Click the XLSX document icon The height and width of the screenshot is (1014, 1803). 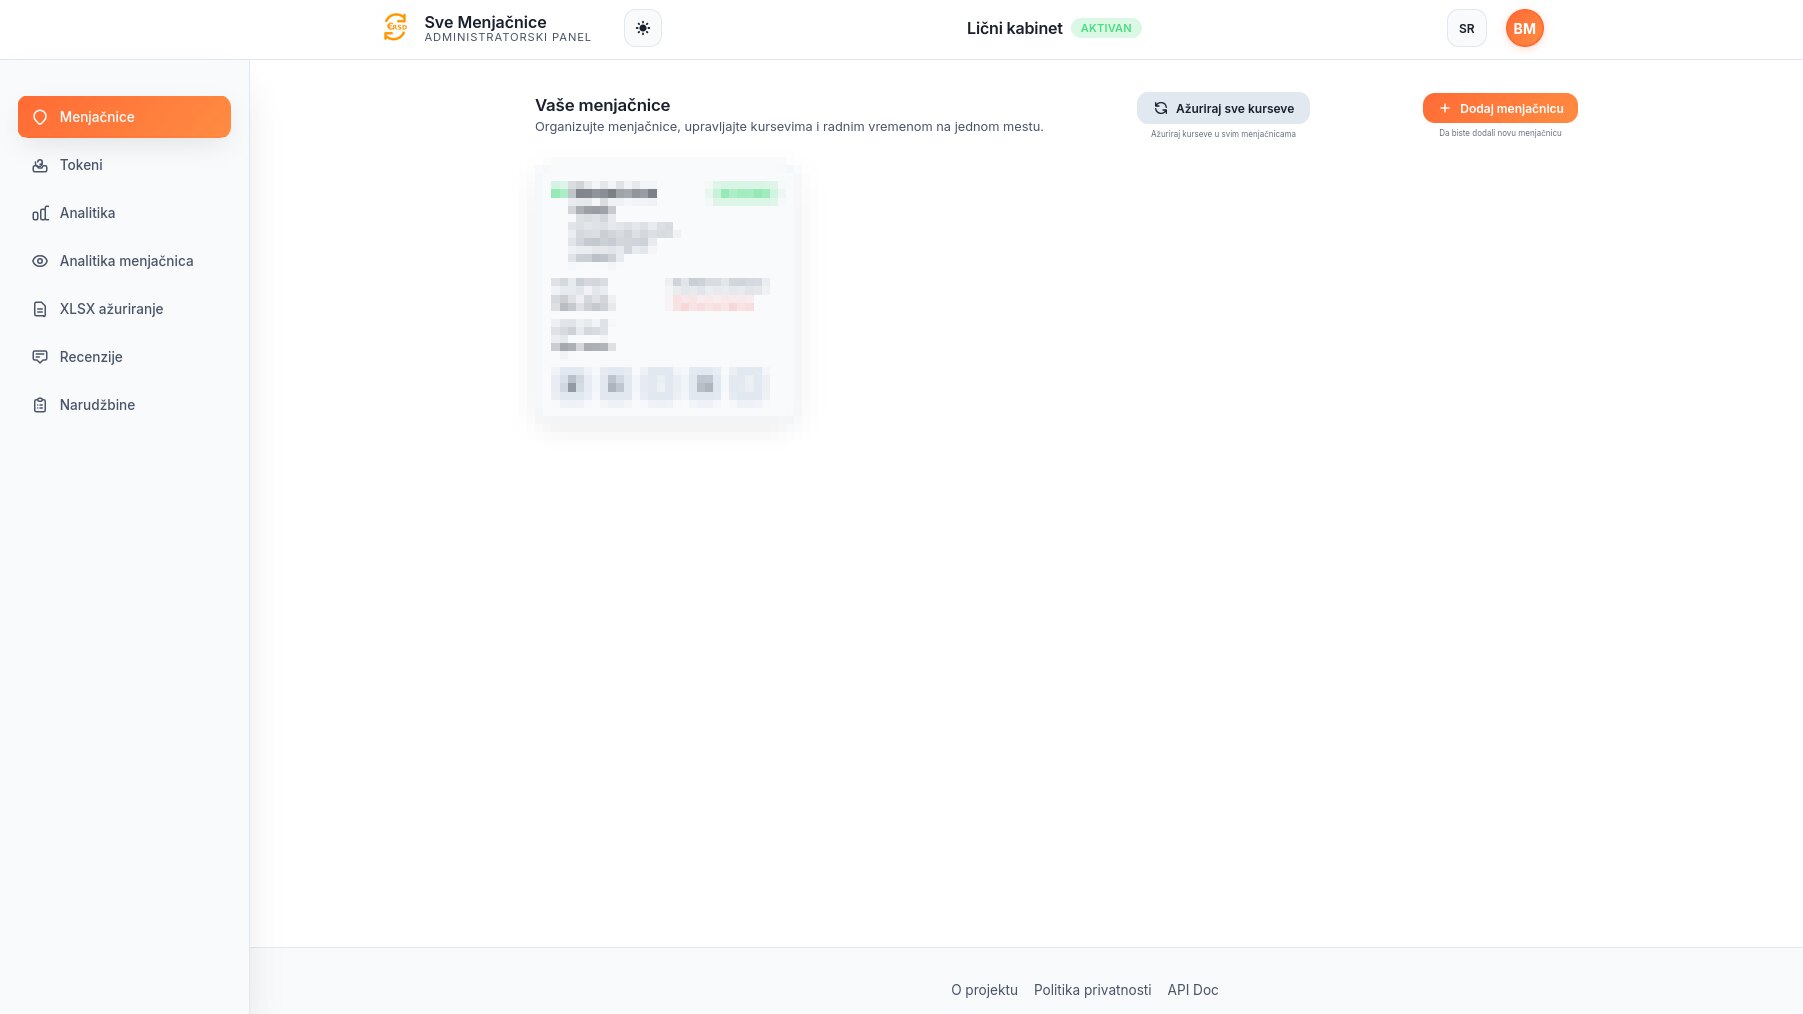pos(40,309)
